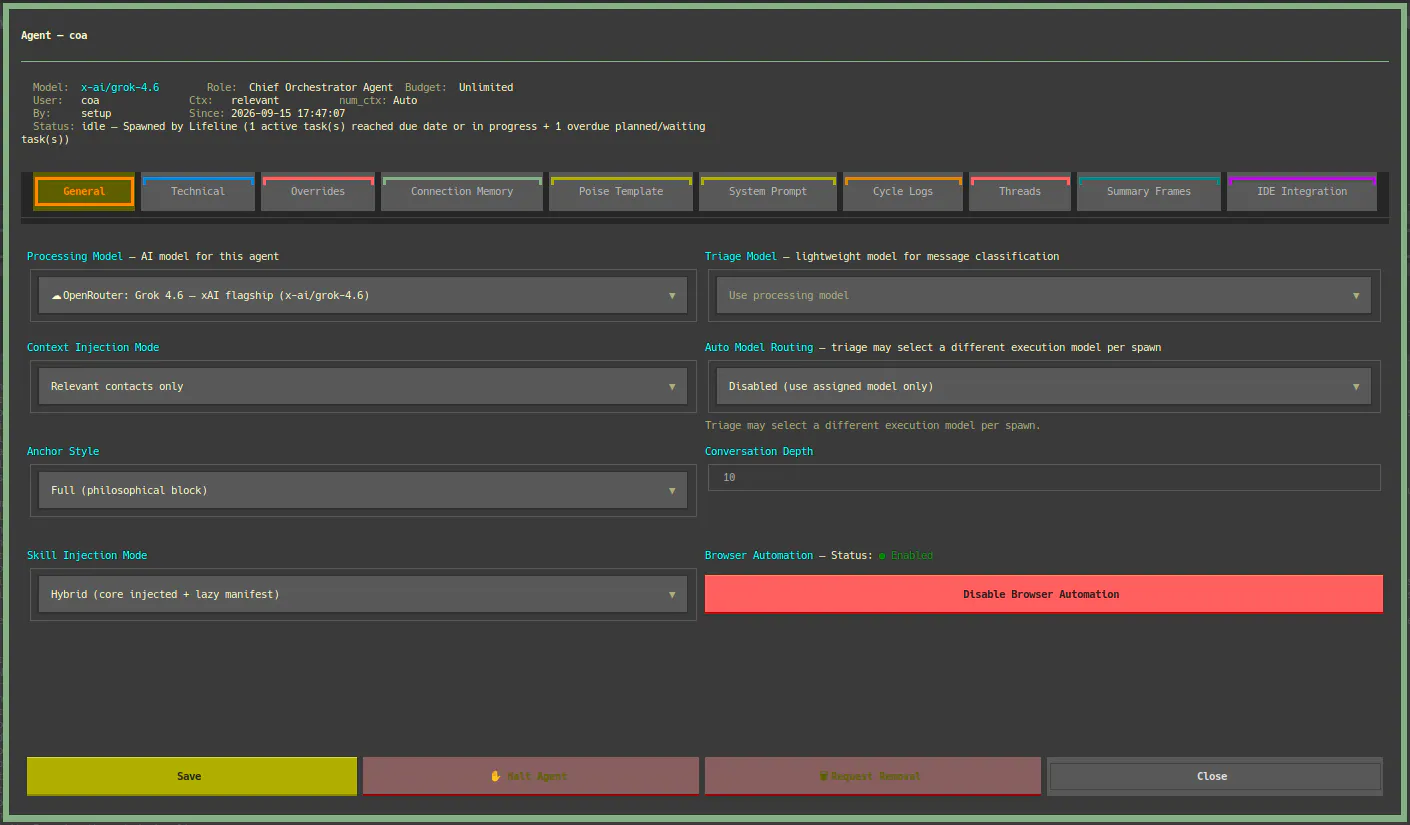Expand the Auto Model Routing dropdown
This screenshot has width=1410, height=825.
pyautogui.click(x=1044, y=386)
